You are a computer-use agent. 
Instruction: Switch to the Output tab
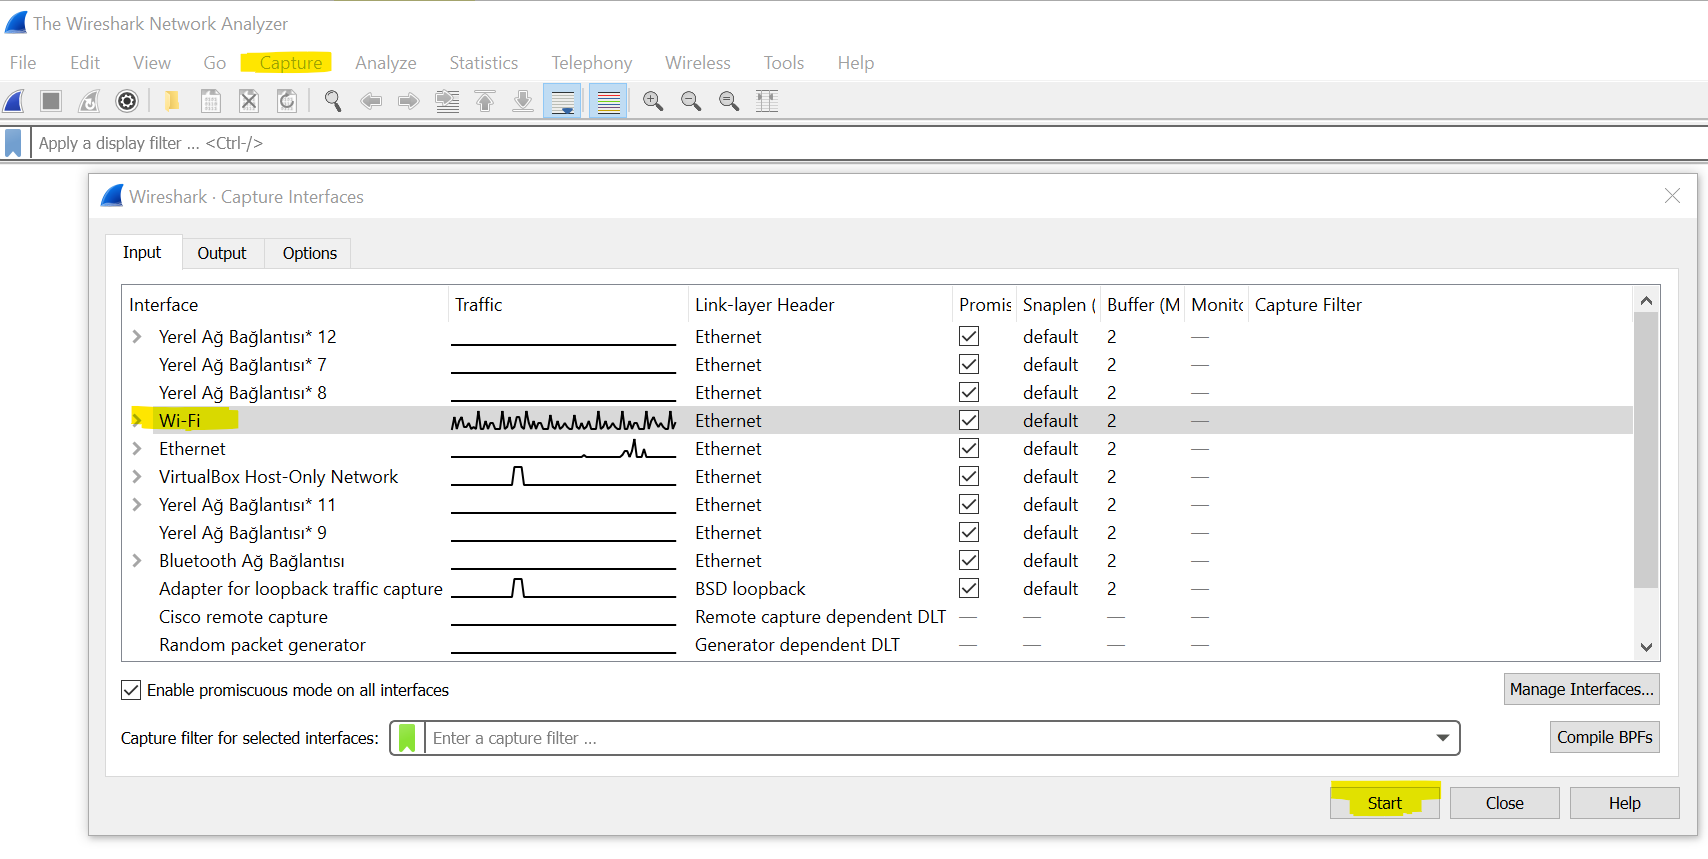tap(222, 253)
